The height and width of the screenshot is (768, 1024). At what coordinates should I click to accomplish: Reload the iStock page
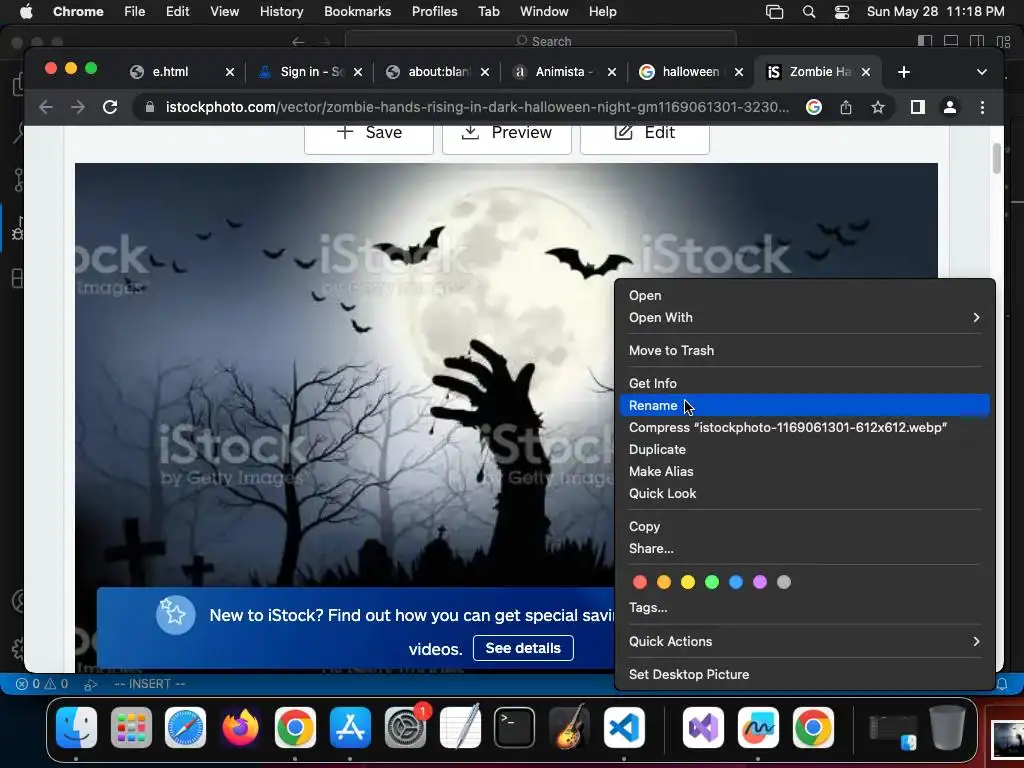110,107
